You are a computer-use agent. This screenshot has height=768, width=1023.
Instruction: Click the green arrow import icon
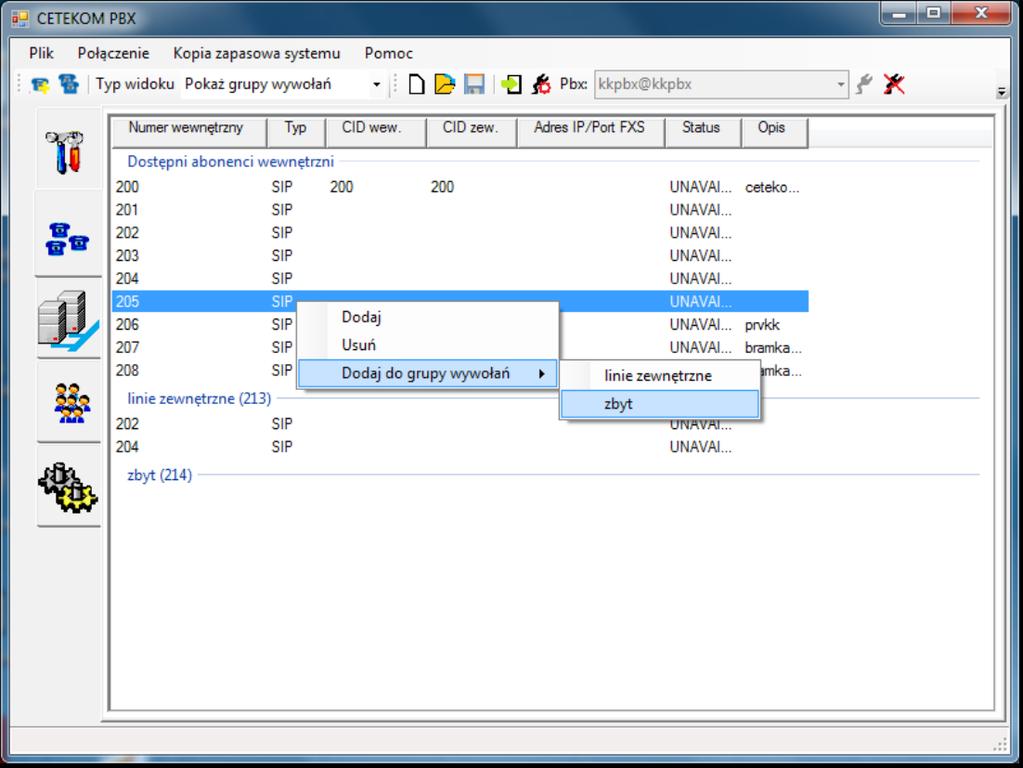tap(511, 84)
